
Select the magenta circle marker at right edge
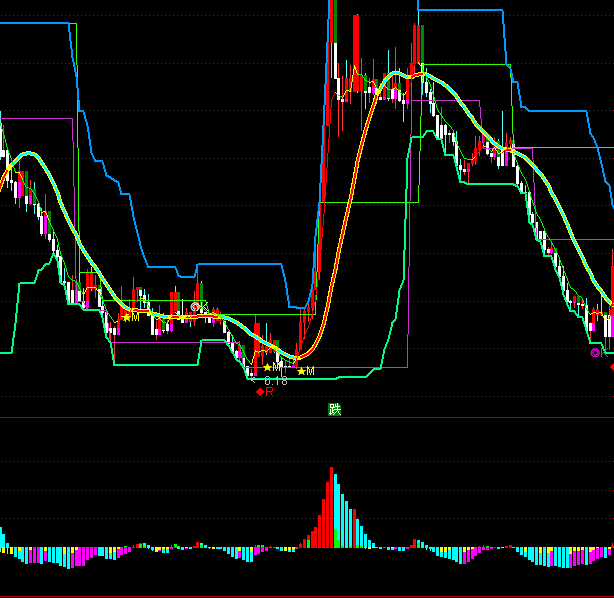pos(595,352)
